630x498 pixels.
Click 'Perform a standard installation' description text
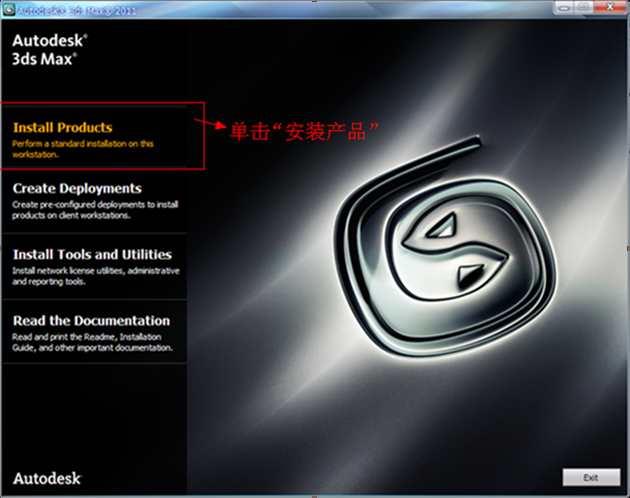(x=83, y=149)
